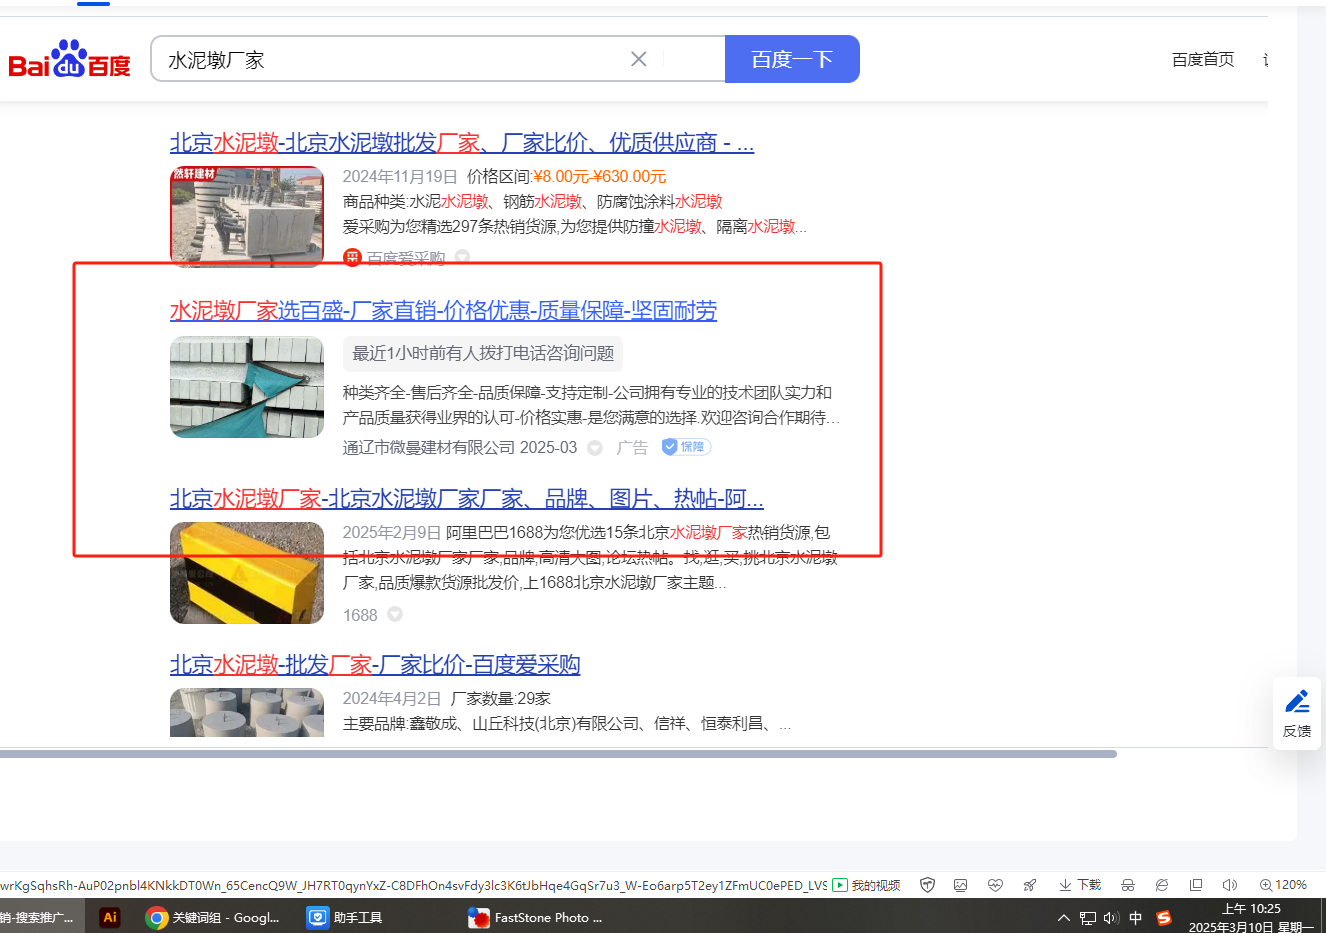Switch to FastStone Photo in the taskbar
Screen dimensions: 1326x933
click(536, 917)
